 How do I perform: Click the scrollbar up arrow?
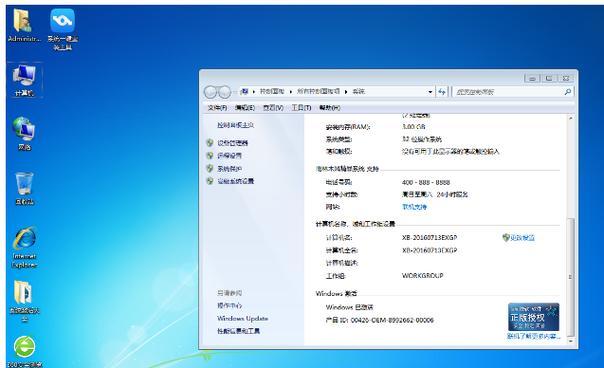571,118
